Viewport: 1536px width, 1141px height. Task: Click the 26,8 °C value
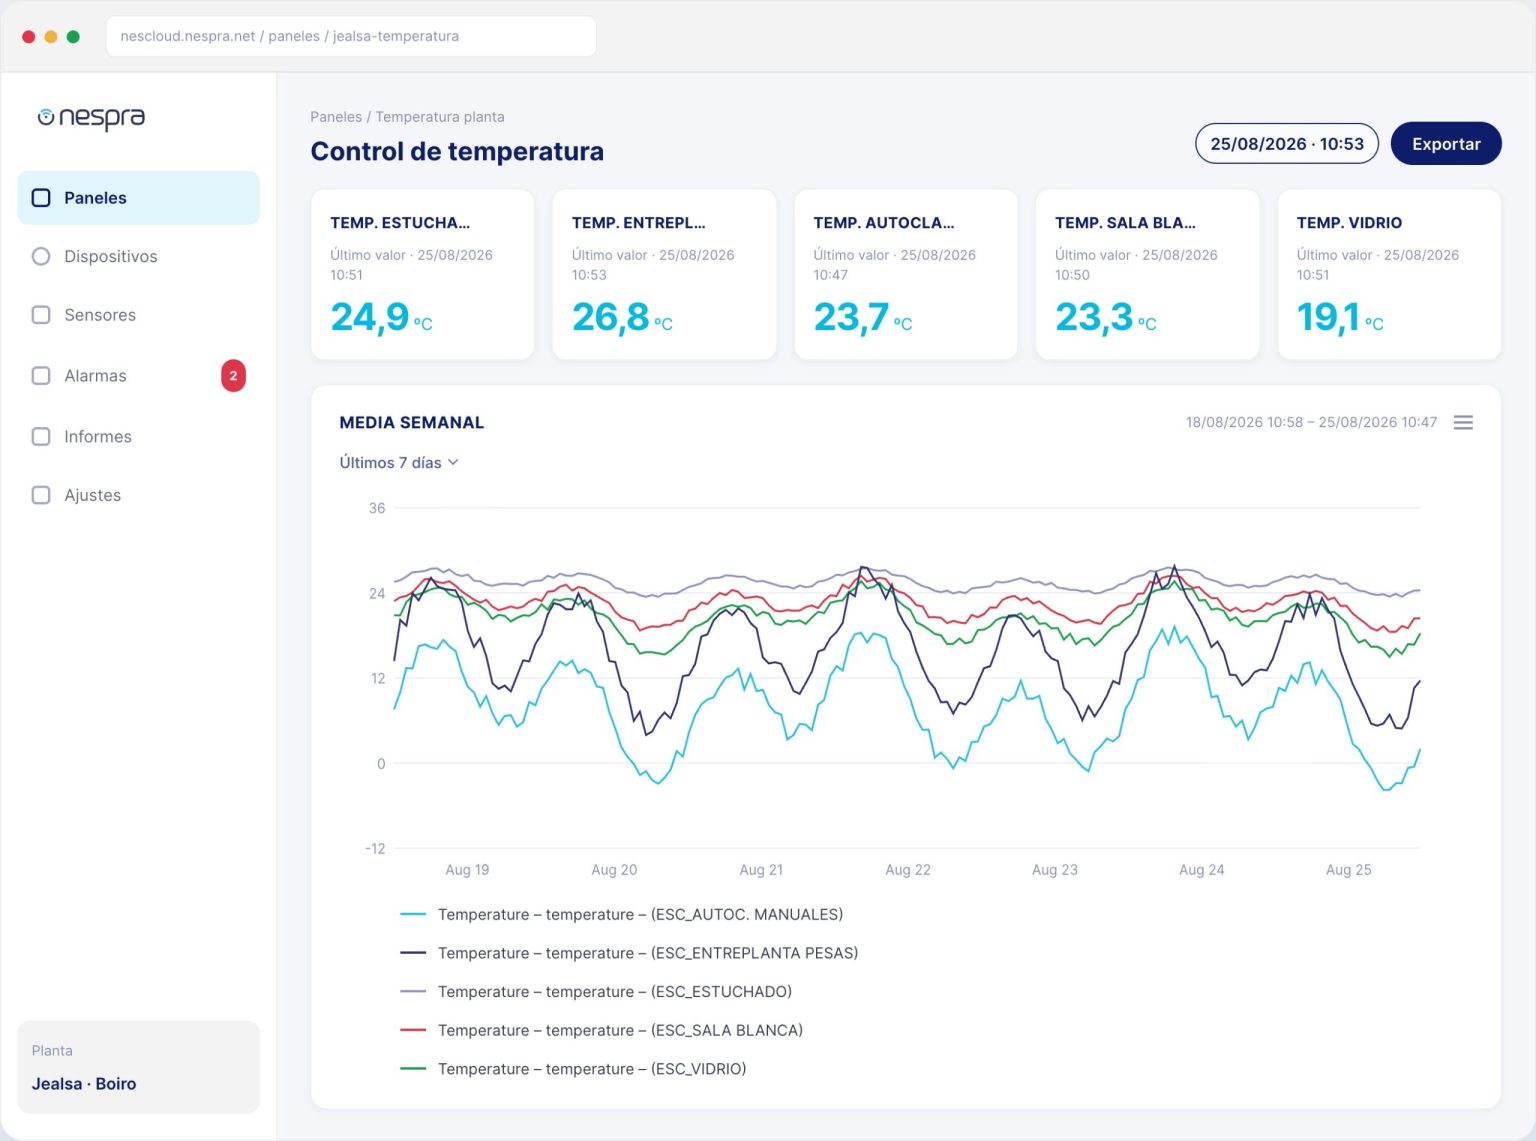622,317
